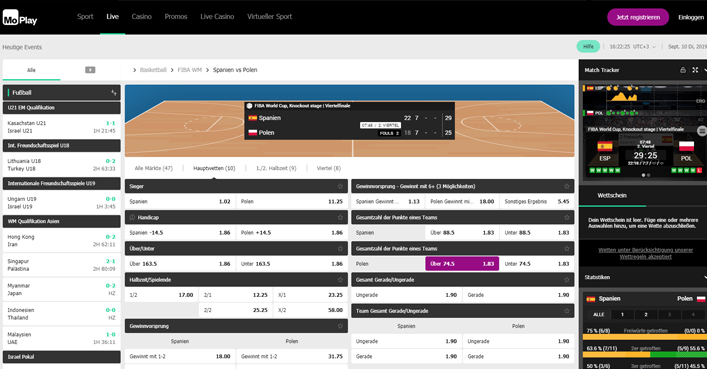Select the Alle events tab

[31, 70]
